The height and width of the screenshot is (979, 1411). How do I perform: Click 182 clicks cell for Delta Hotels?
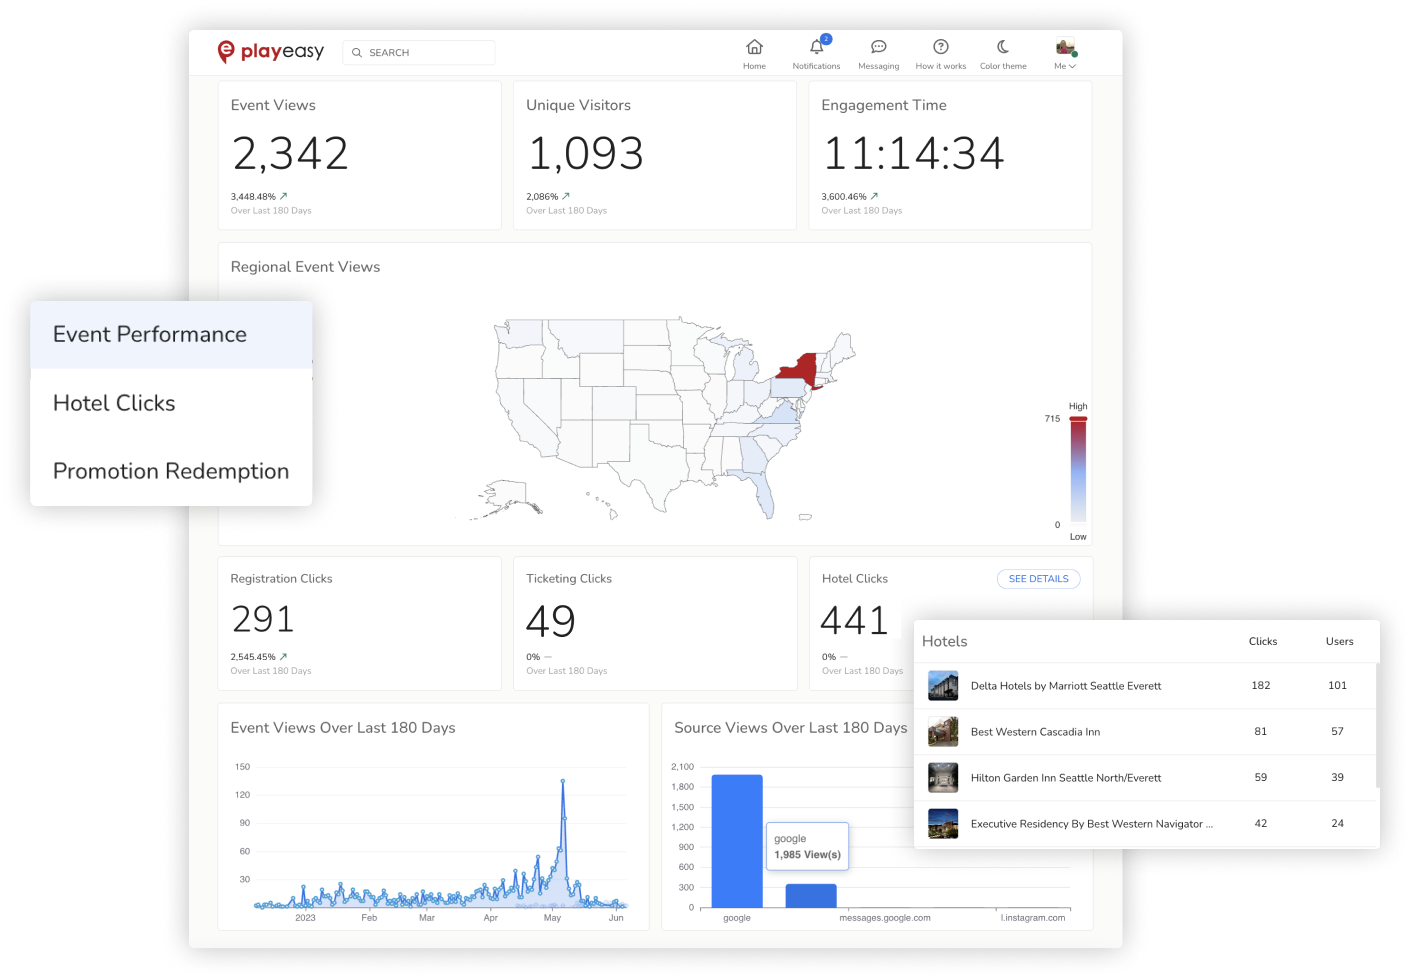(x=1261, y=686)
